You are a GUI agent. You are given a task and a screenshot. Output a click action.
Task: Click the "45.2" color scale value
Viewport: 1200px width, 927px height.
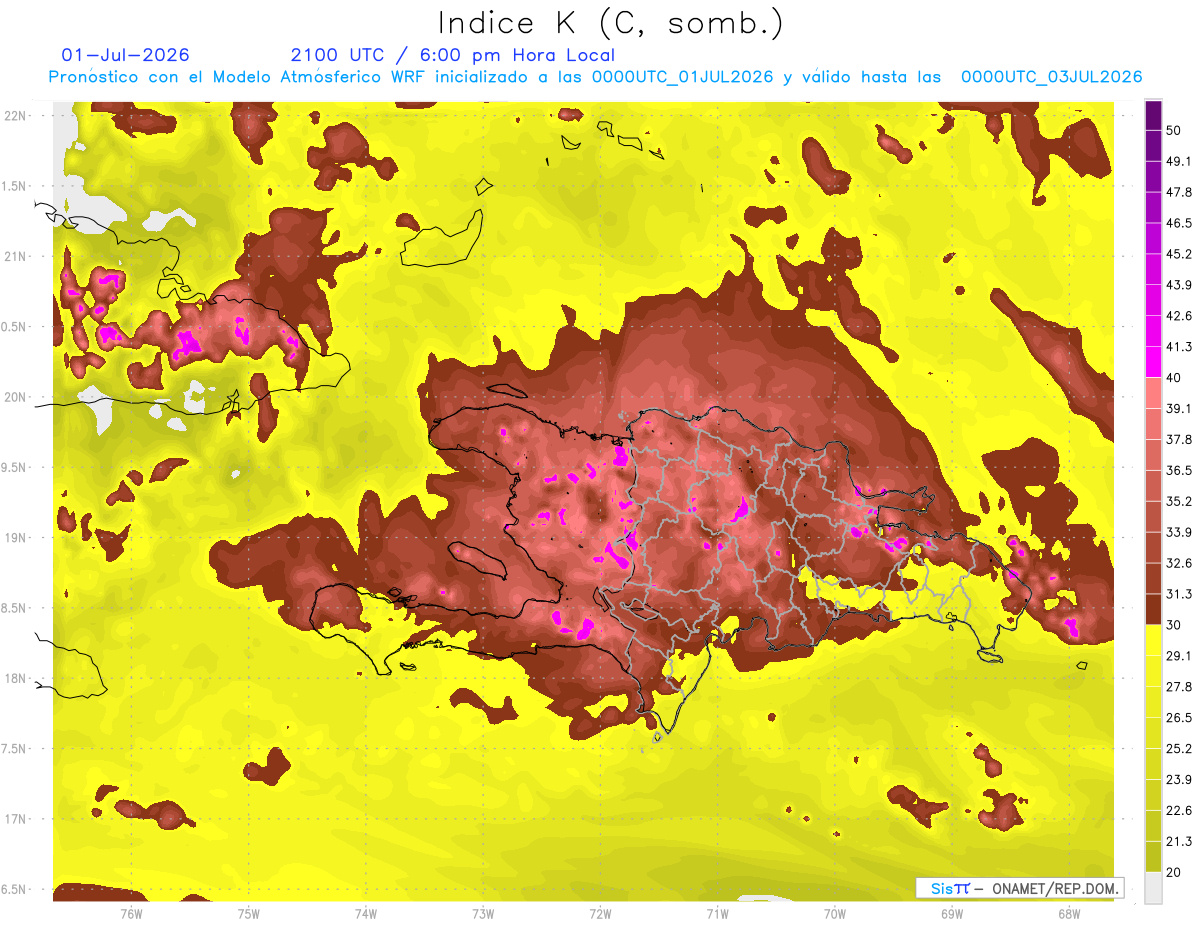[1180, 254]
